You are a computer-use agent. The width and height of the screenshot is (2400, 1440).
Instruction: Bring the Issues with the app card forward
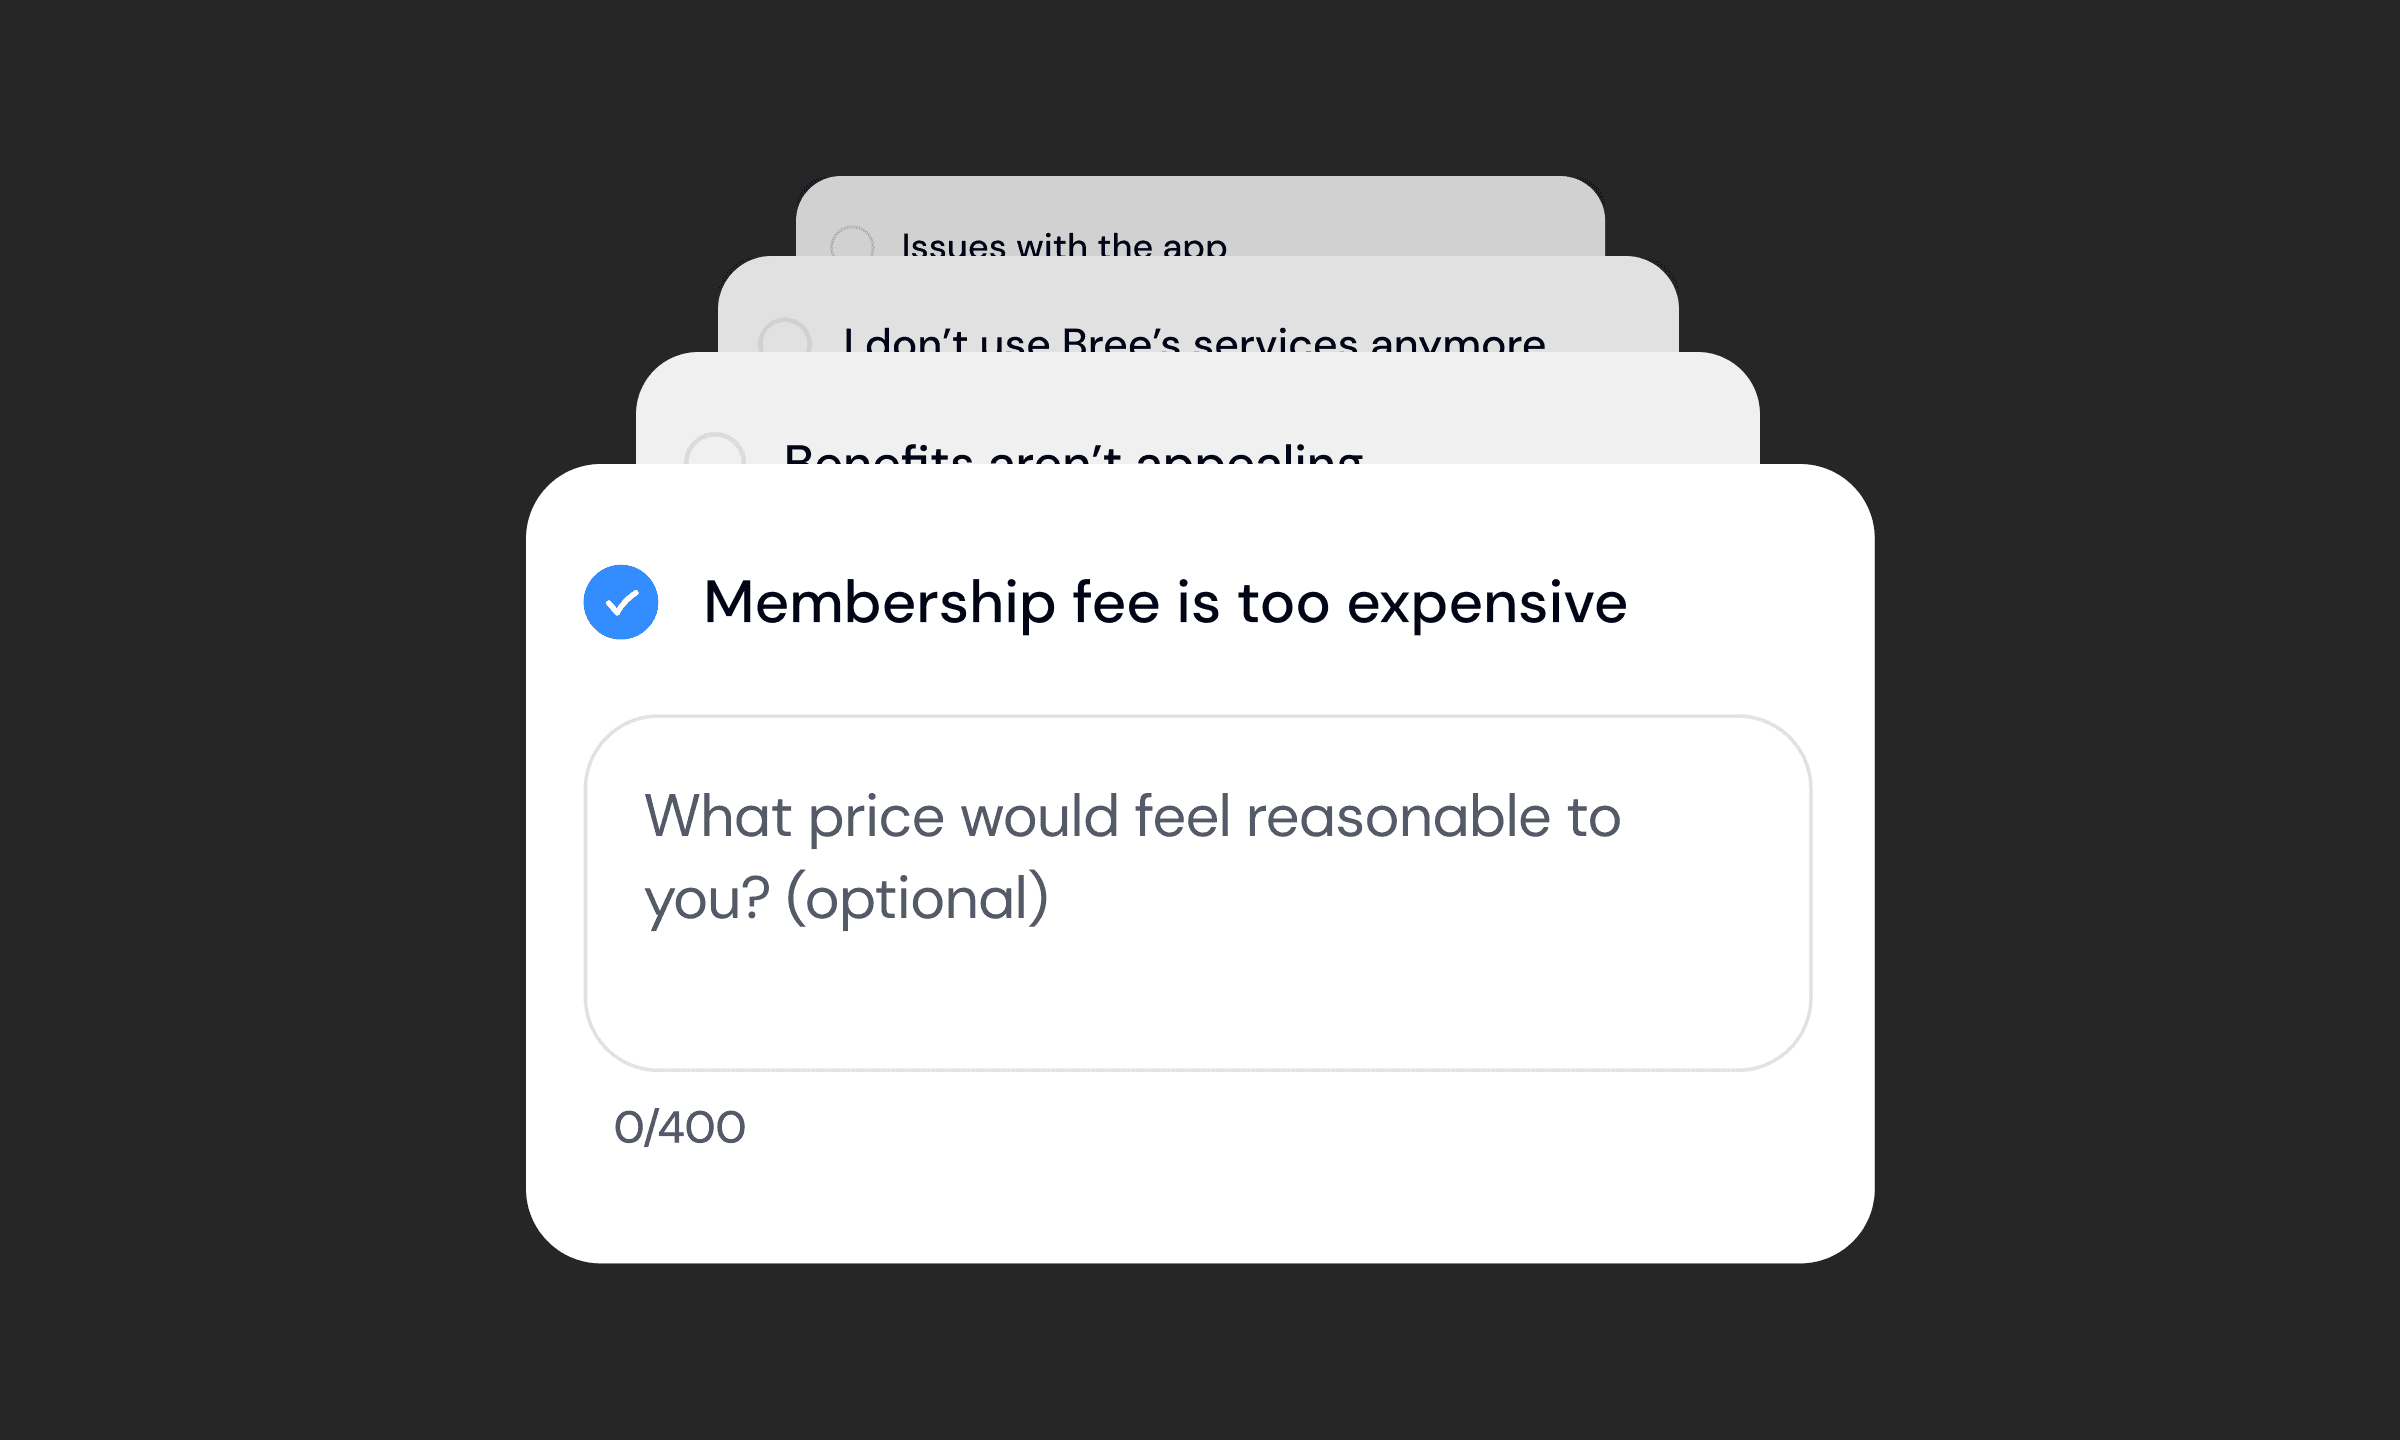tap(1200, 215)
